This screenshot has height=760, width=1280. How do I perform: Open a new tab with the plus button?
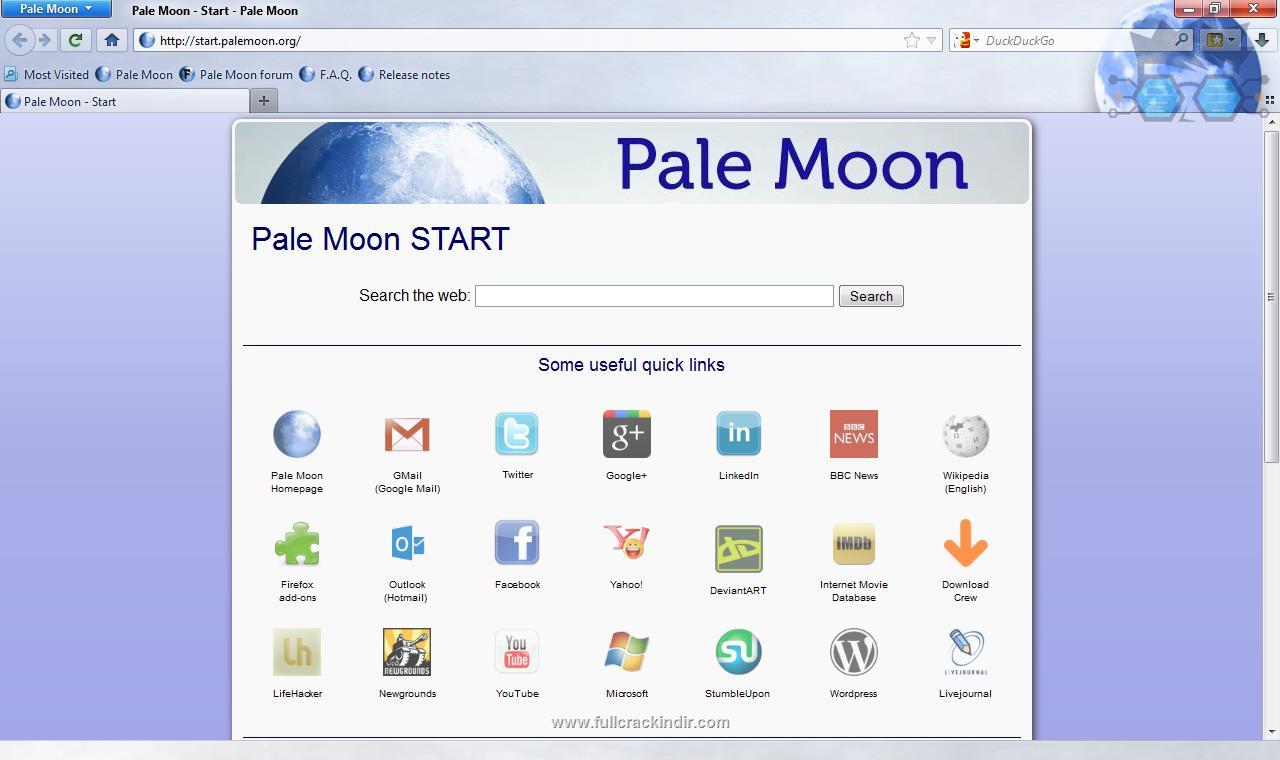coord(264,101)
